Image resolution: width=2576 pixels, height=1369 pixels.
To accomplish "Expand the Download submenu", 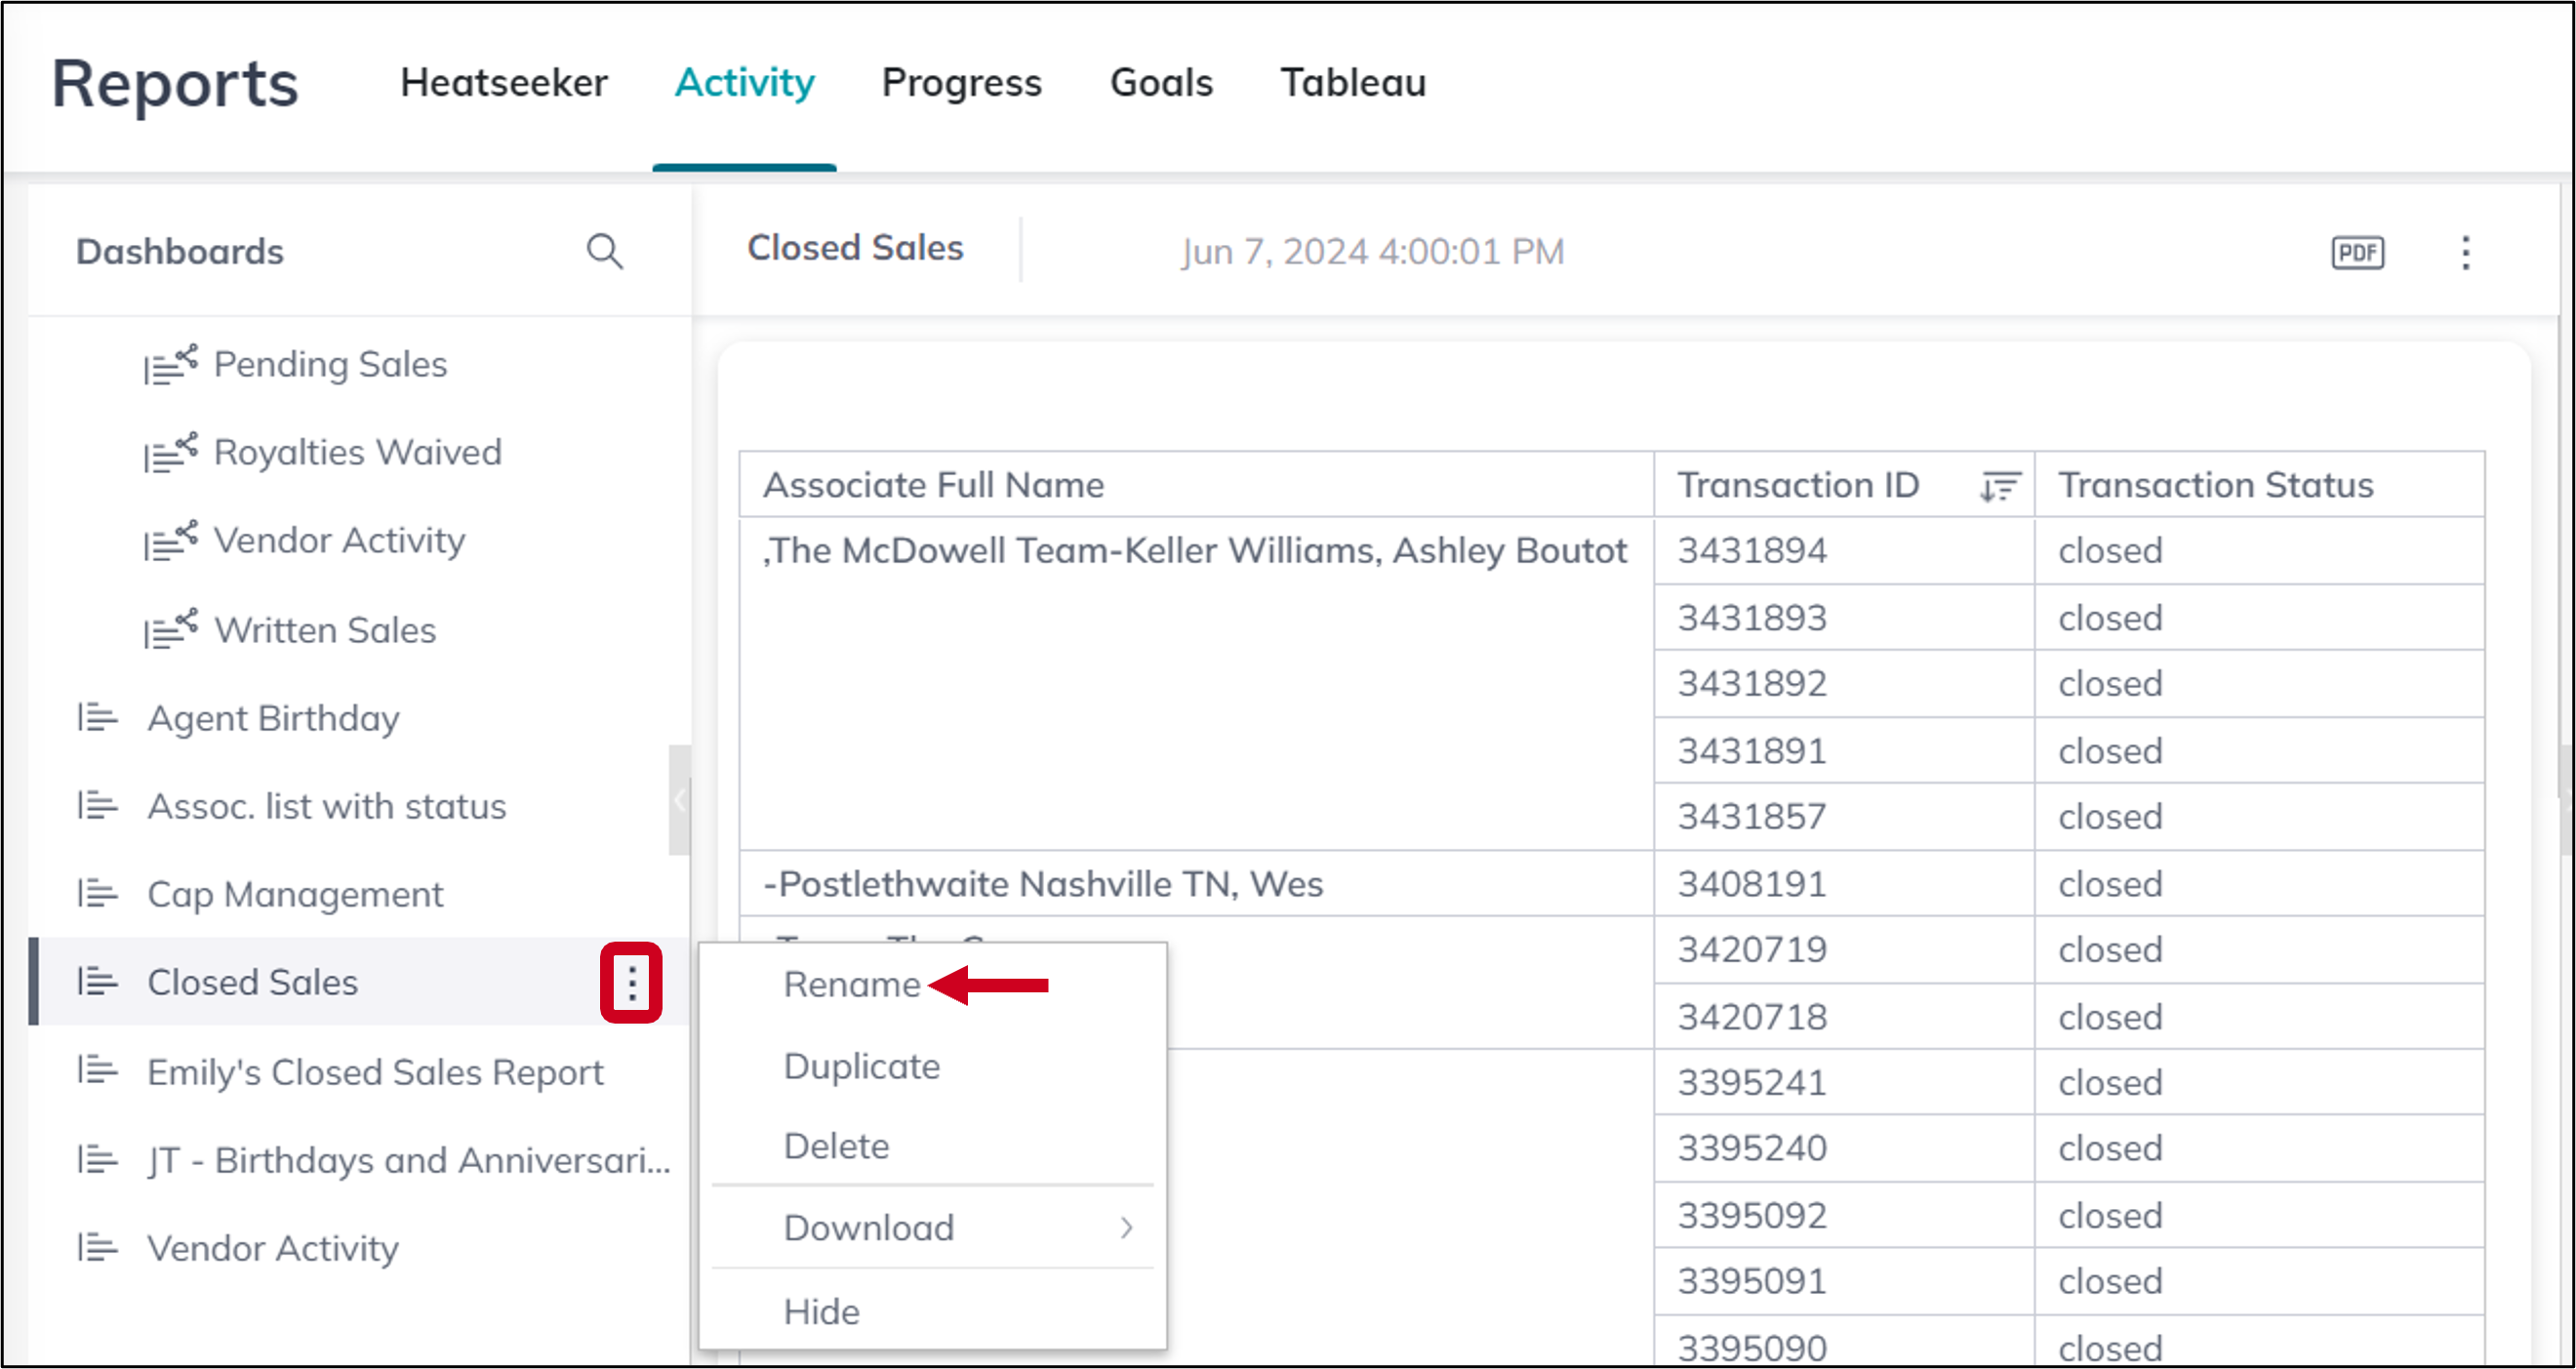I will [869, 1227].
